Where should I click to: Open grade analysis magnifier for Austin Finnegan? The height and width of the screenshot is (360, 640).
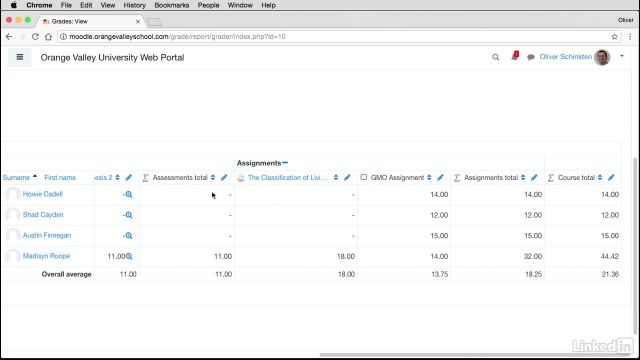(129, 236)
